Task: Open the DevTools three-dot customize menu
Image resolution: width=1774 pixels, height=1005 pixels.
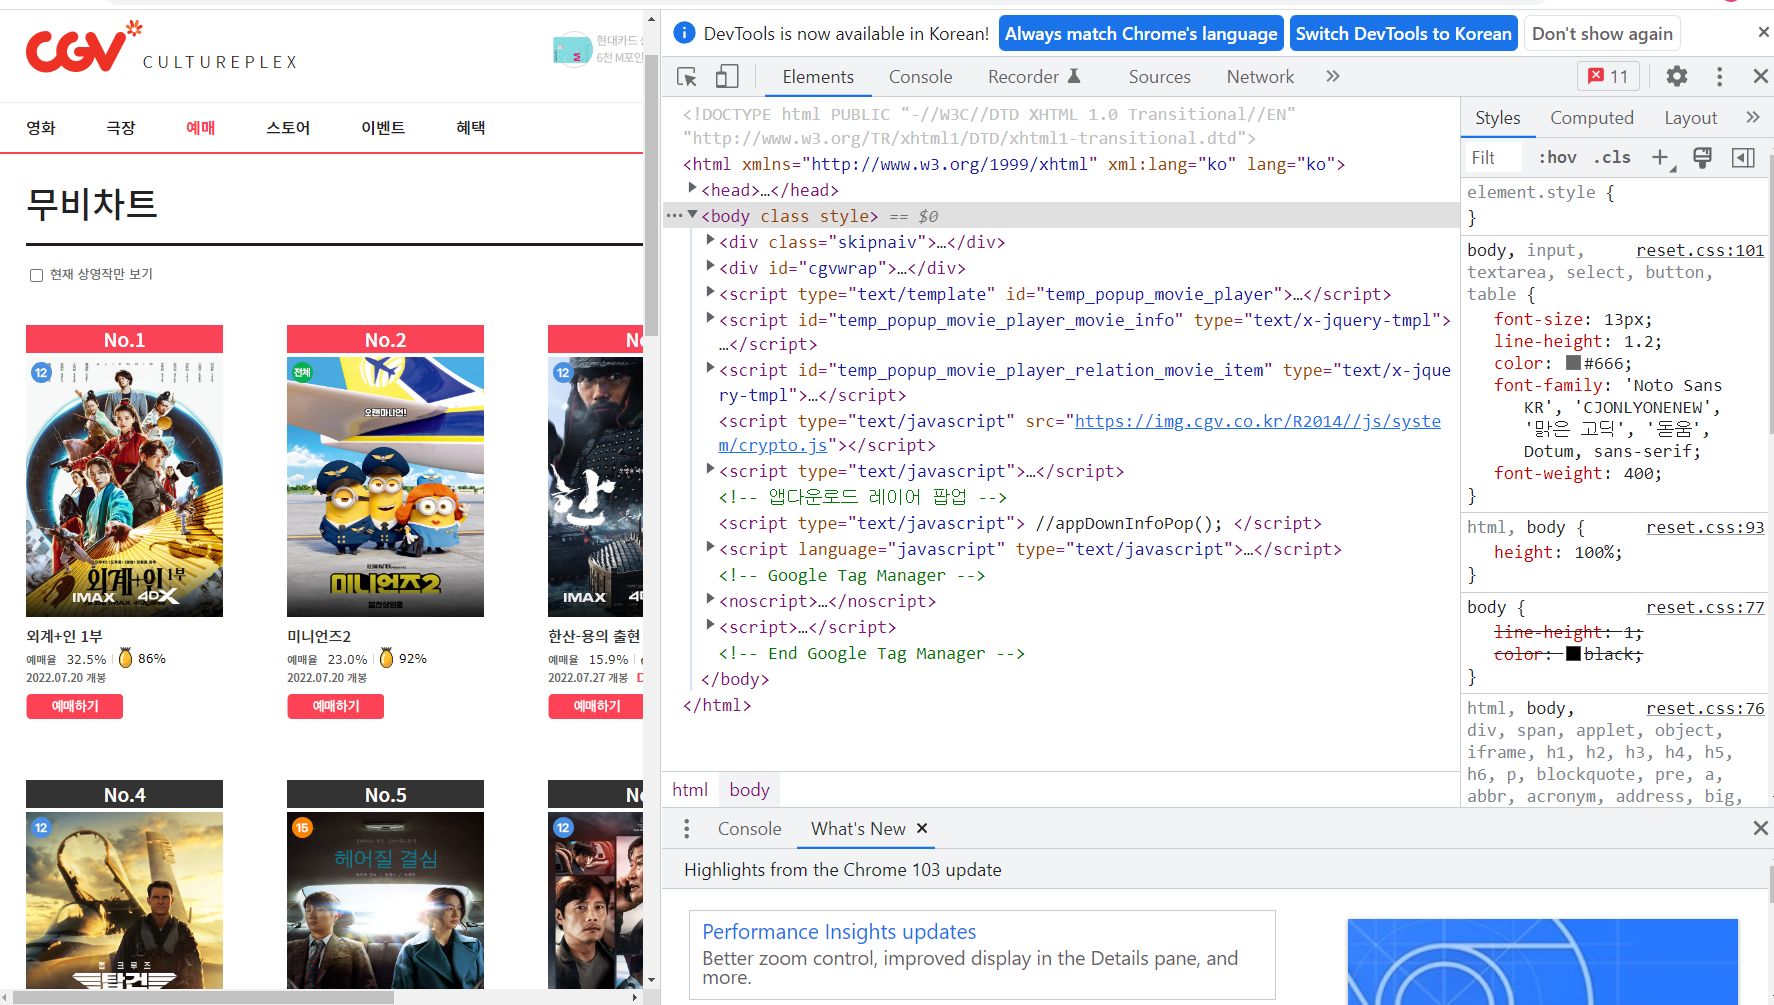Action: coord(1719,76)
